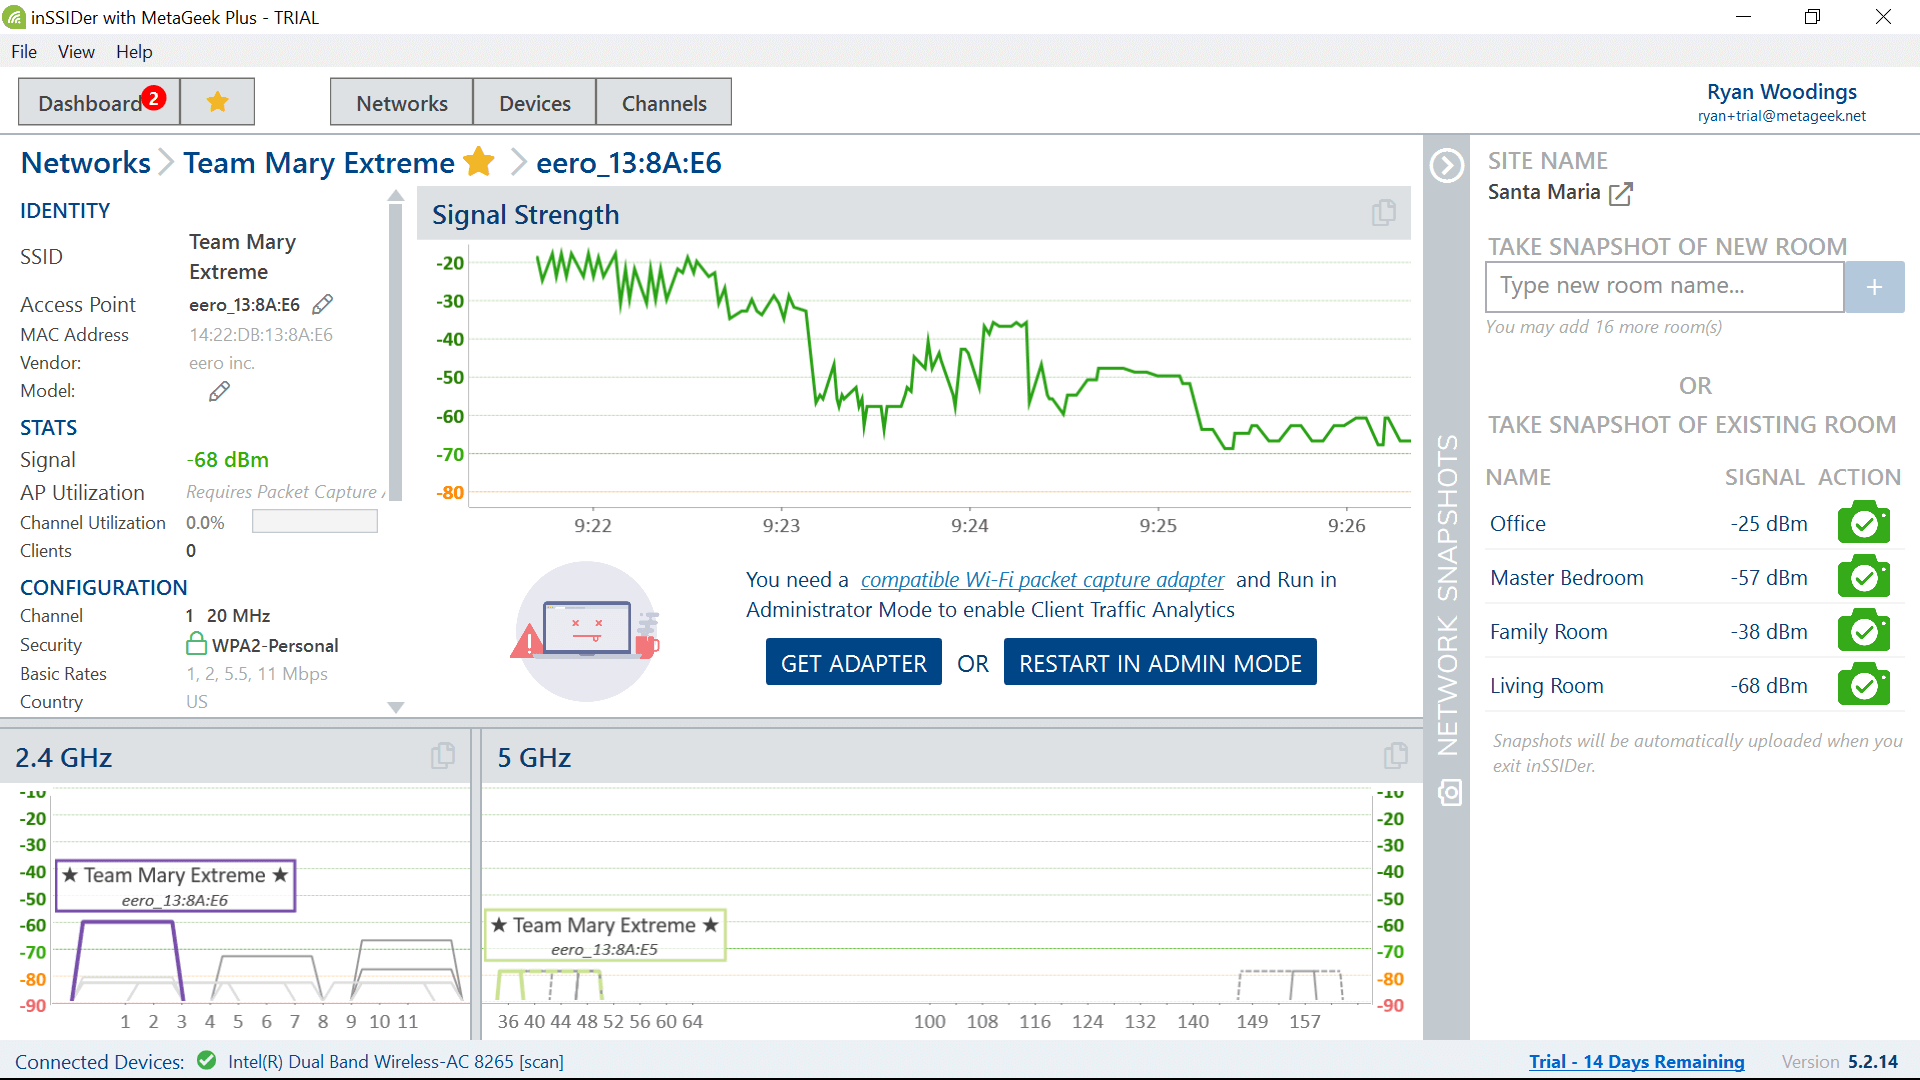Take snapshot of Family Room
The width and height of the screenshot is (1920, 1080).
[x=1864, y=631]
